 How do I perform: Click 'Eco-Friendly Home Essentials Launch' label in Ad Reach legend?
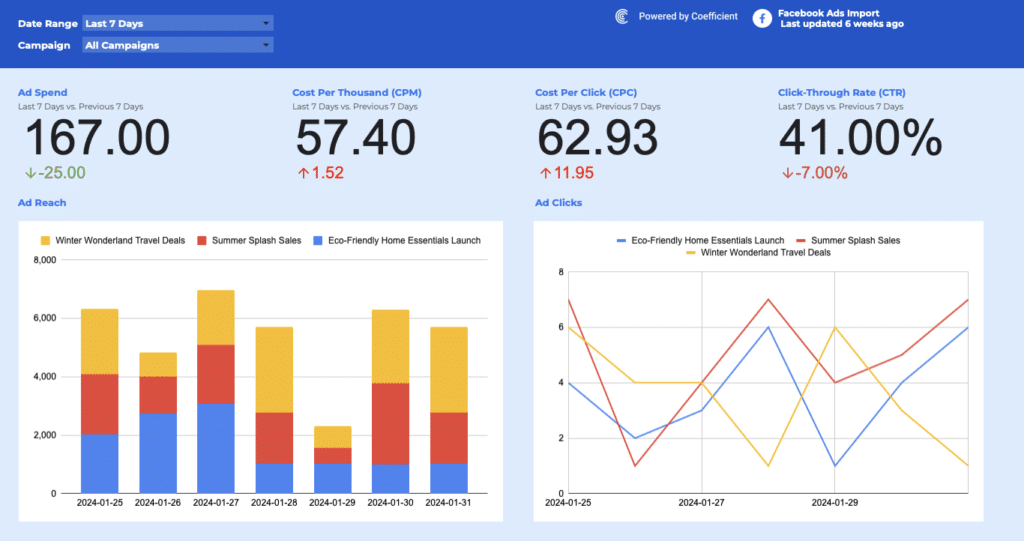(x=404, y=240)
